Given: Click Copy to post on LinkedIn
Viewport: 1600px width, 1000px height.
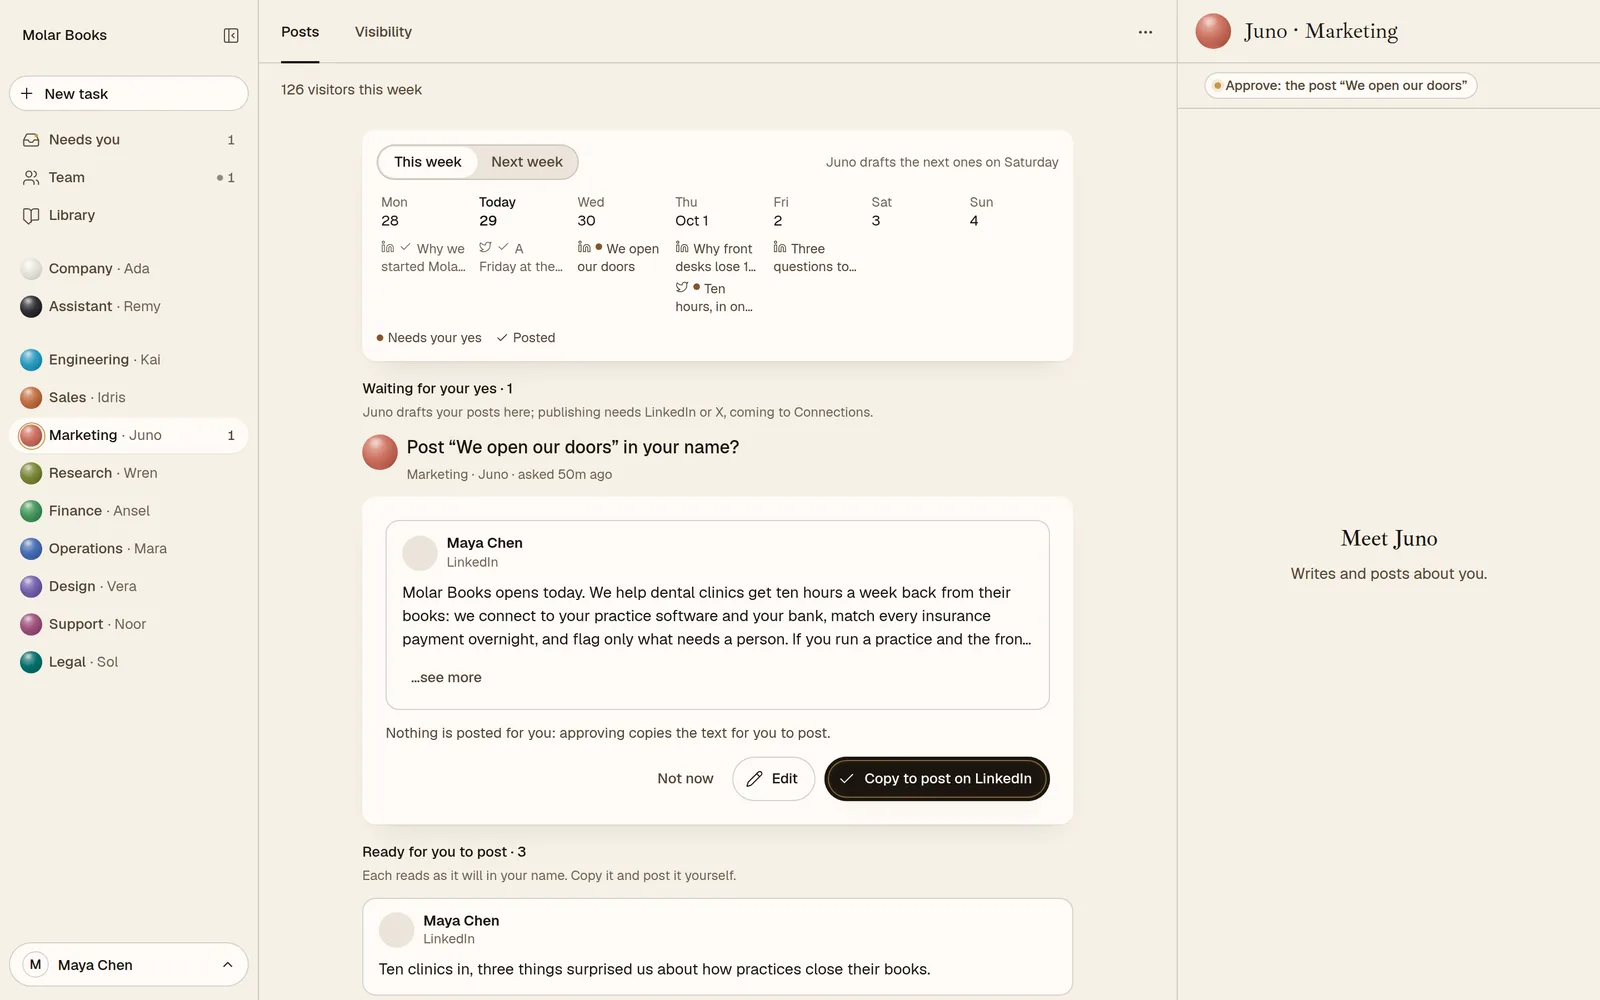Looking at the screenshot, I should point(937,779).
